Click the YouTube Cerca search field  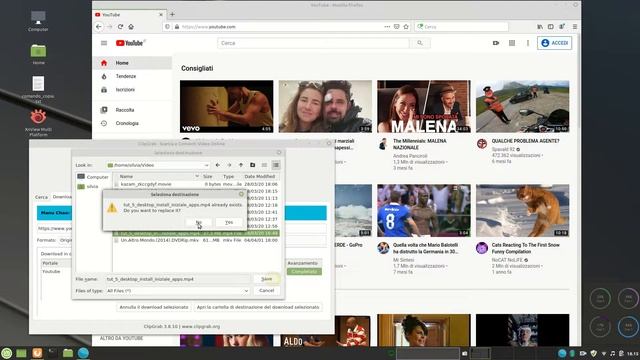pyautogui.click(x=313, y=43)
